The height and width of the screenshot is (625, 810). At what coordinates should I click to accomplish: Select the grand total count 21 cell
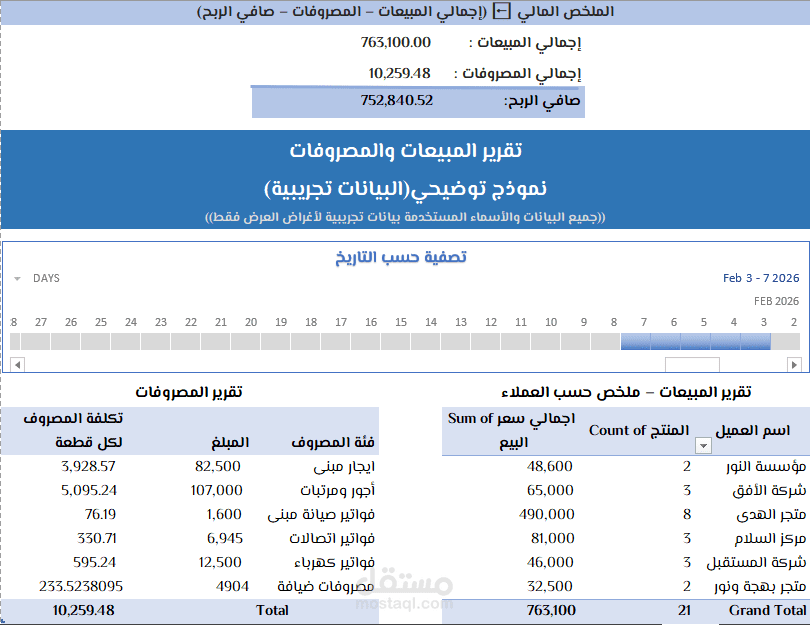pos(684,611)
